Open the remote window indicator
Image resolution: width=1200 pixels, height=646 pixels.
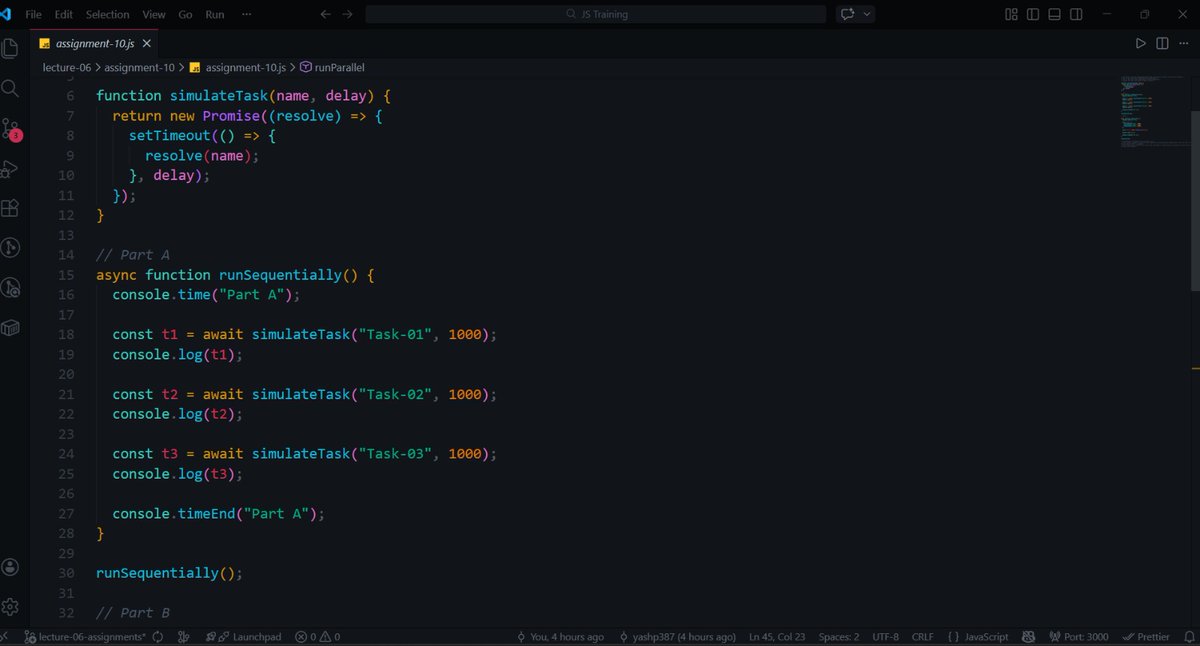point(5,637)
